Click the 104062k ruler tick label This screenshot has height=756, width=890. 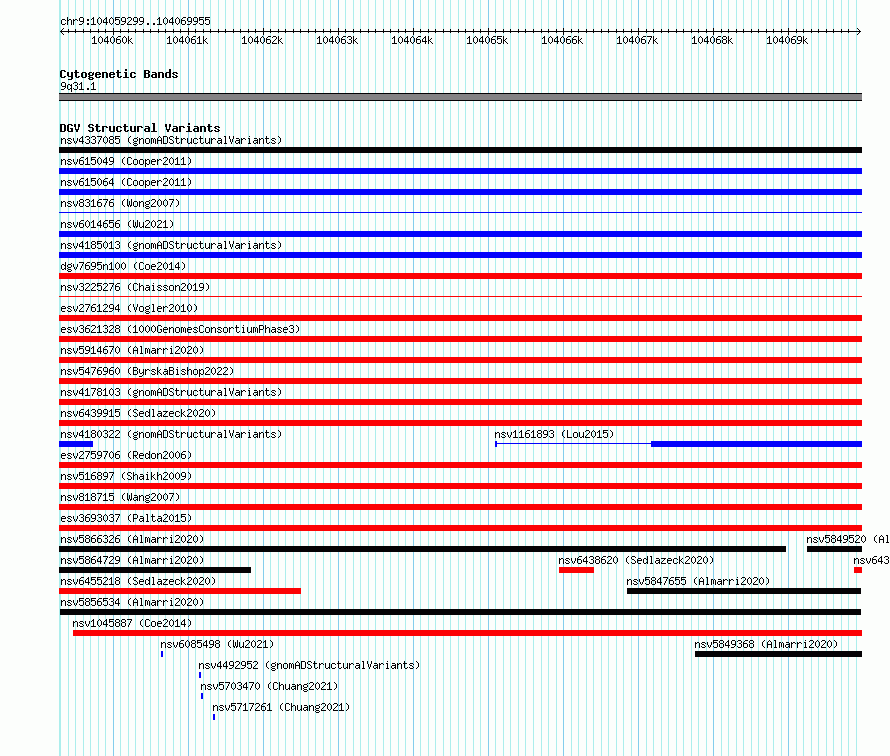[262, 40]
